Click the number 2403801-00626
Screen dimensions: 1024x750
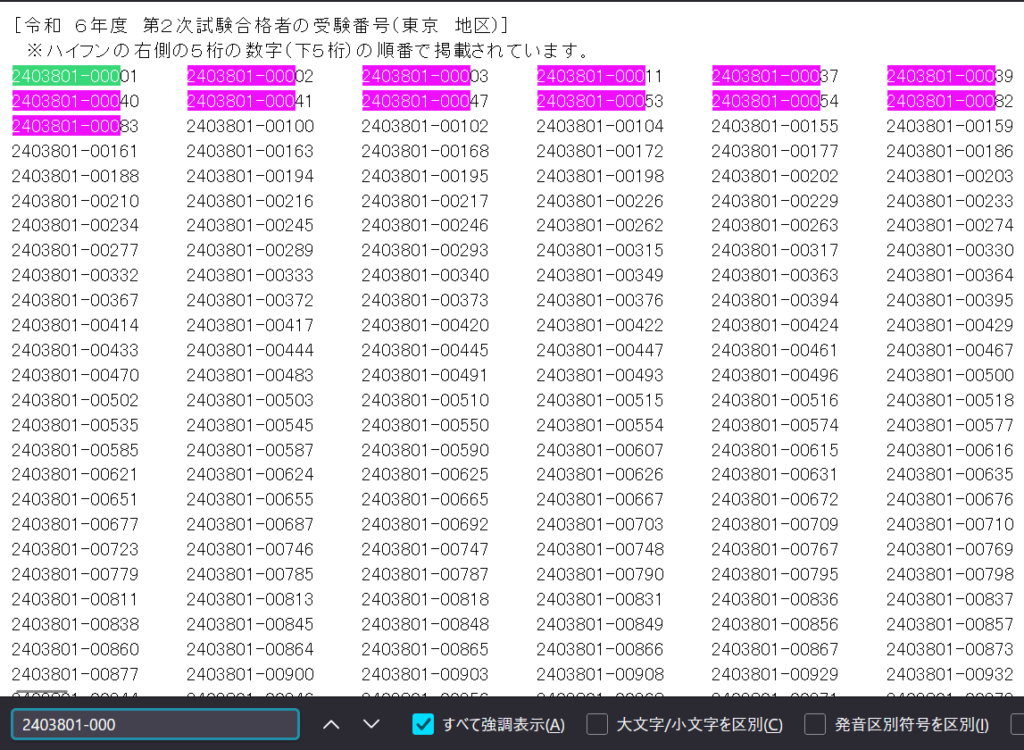[599, 474]
